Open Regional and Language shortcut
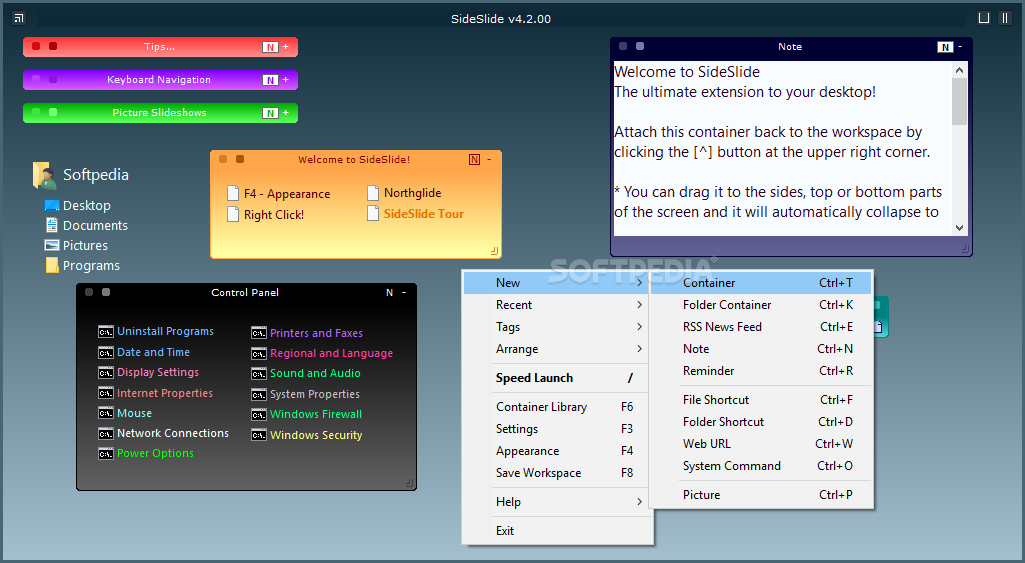The height and width of the screenshot is (563, 1025). [x=322, y=353]
